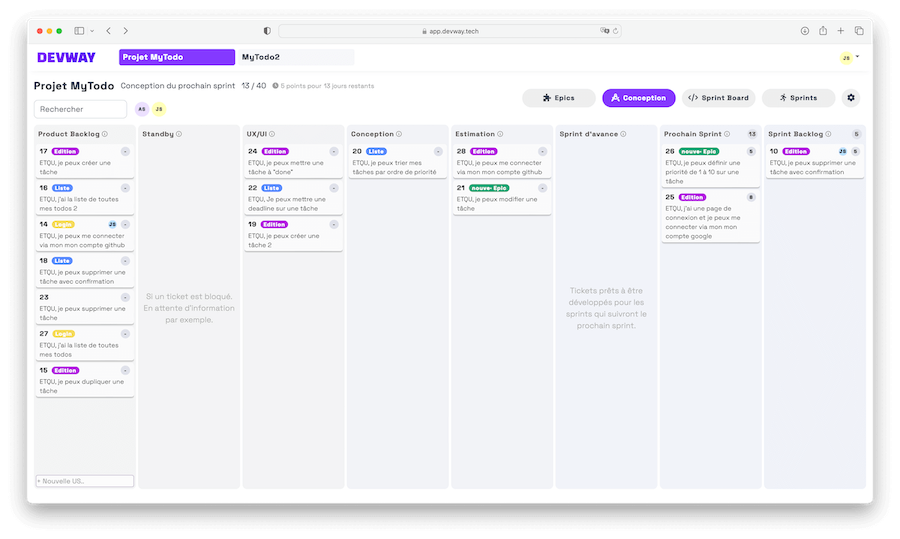Select the Projet MyTodo project tab
This screenshot has width=900, height=539.
tap(176, 57)
